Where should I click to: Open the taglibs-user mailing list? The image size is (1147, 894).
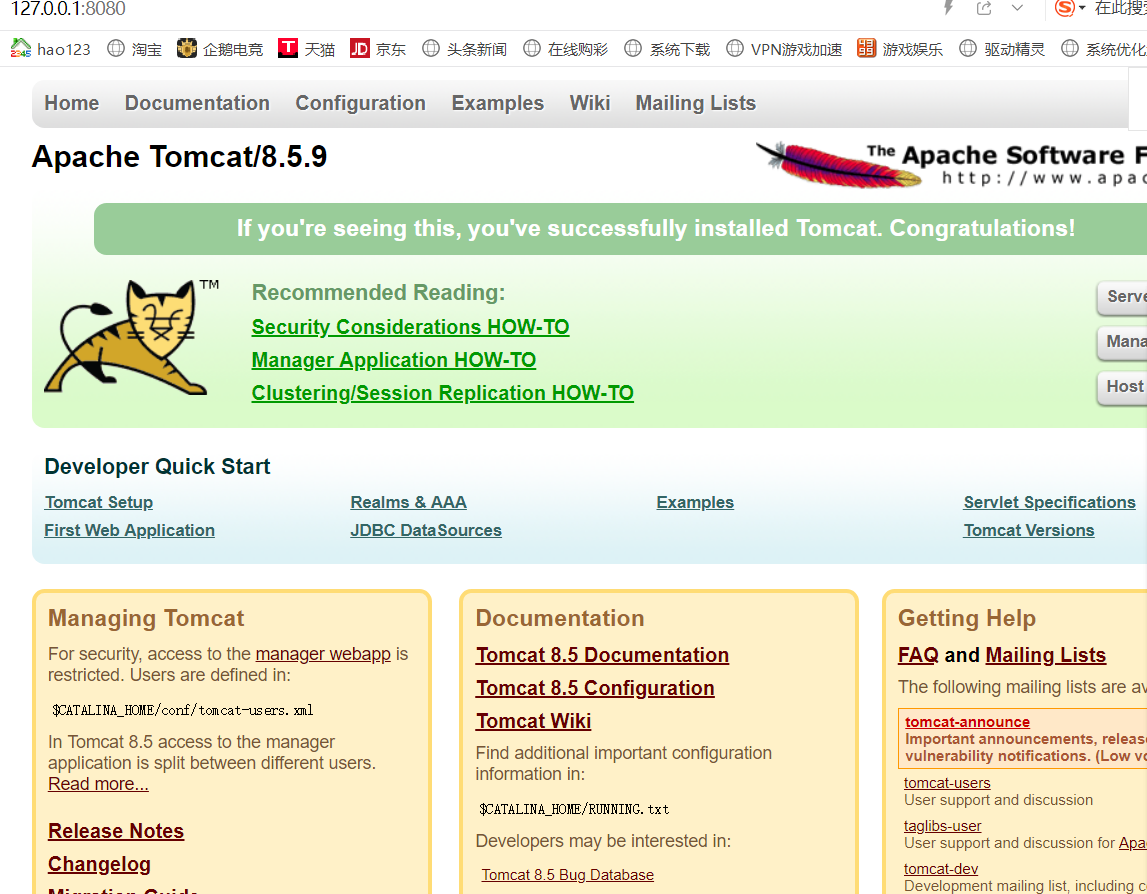pyautogui.click(x=943, y=826)
